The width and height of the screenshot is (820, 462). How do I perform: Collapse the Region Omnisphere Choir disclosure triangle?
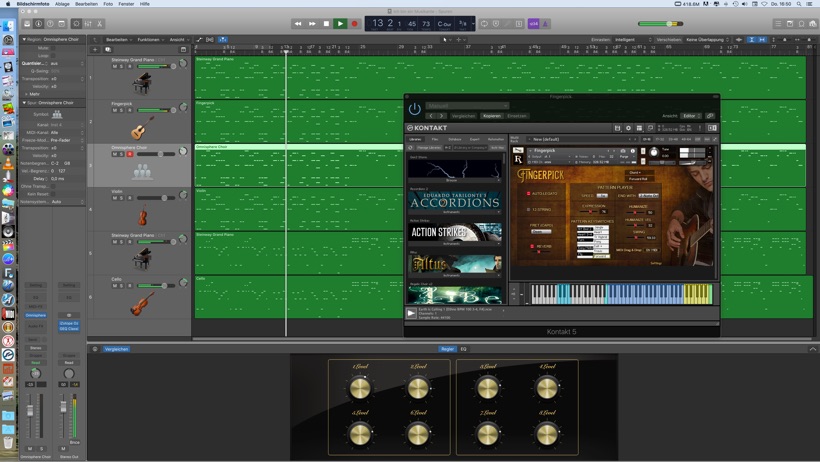[24, 39]
